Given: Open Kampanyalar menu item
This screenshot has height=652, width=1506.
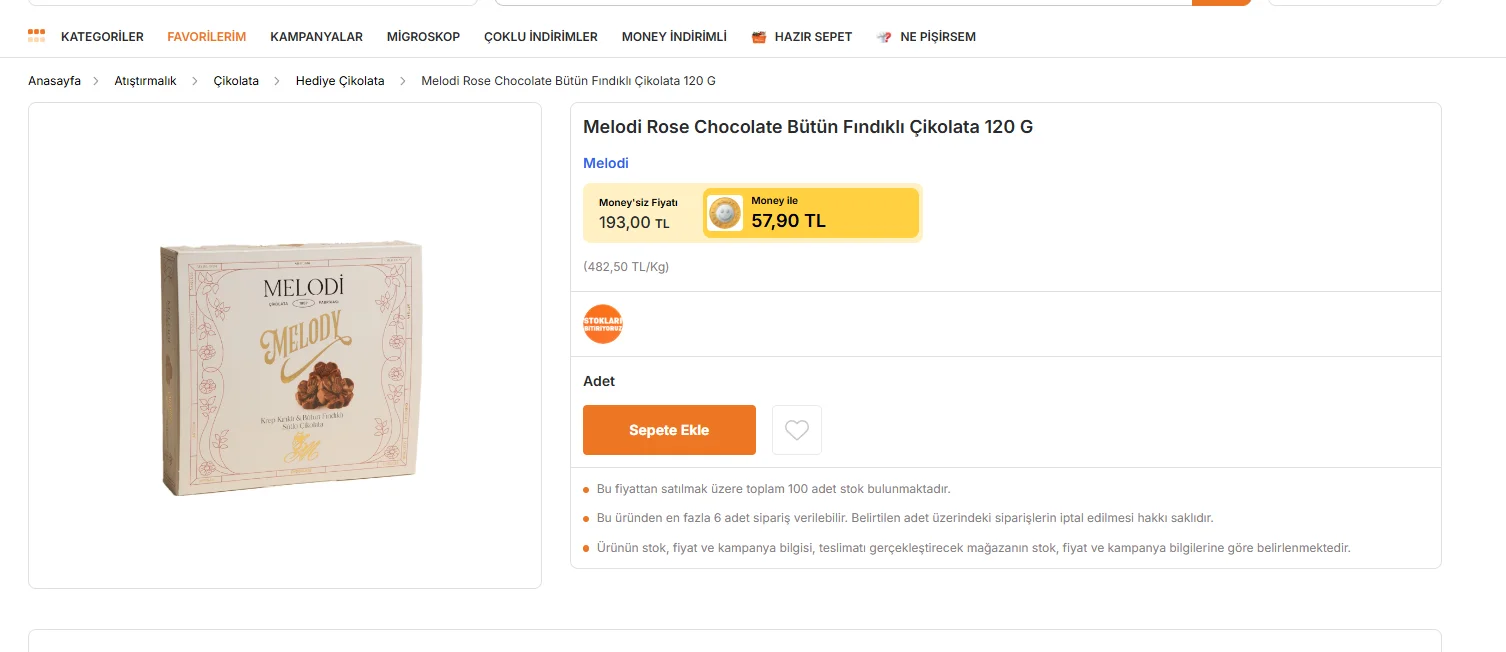Looking at the screenshot, I should click(316, 37).
